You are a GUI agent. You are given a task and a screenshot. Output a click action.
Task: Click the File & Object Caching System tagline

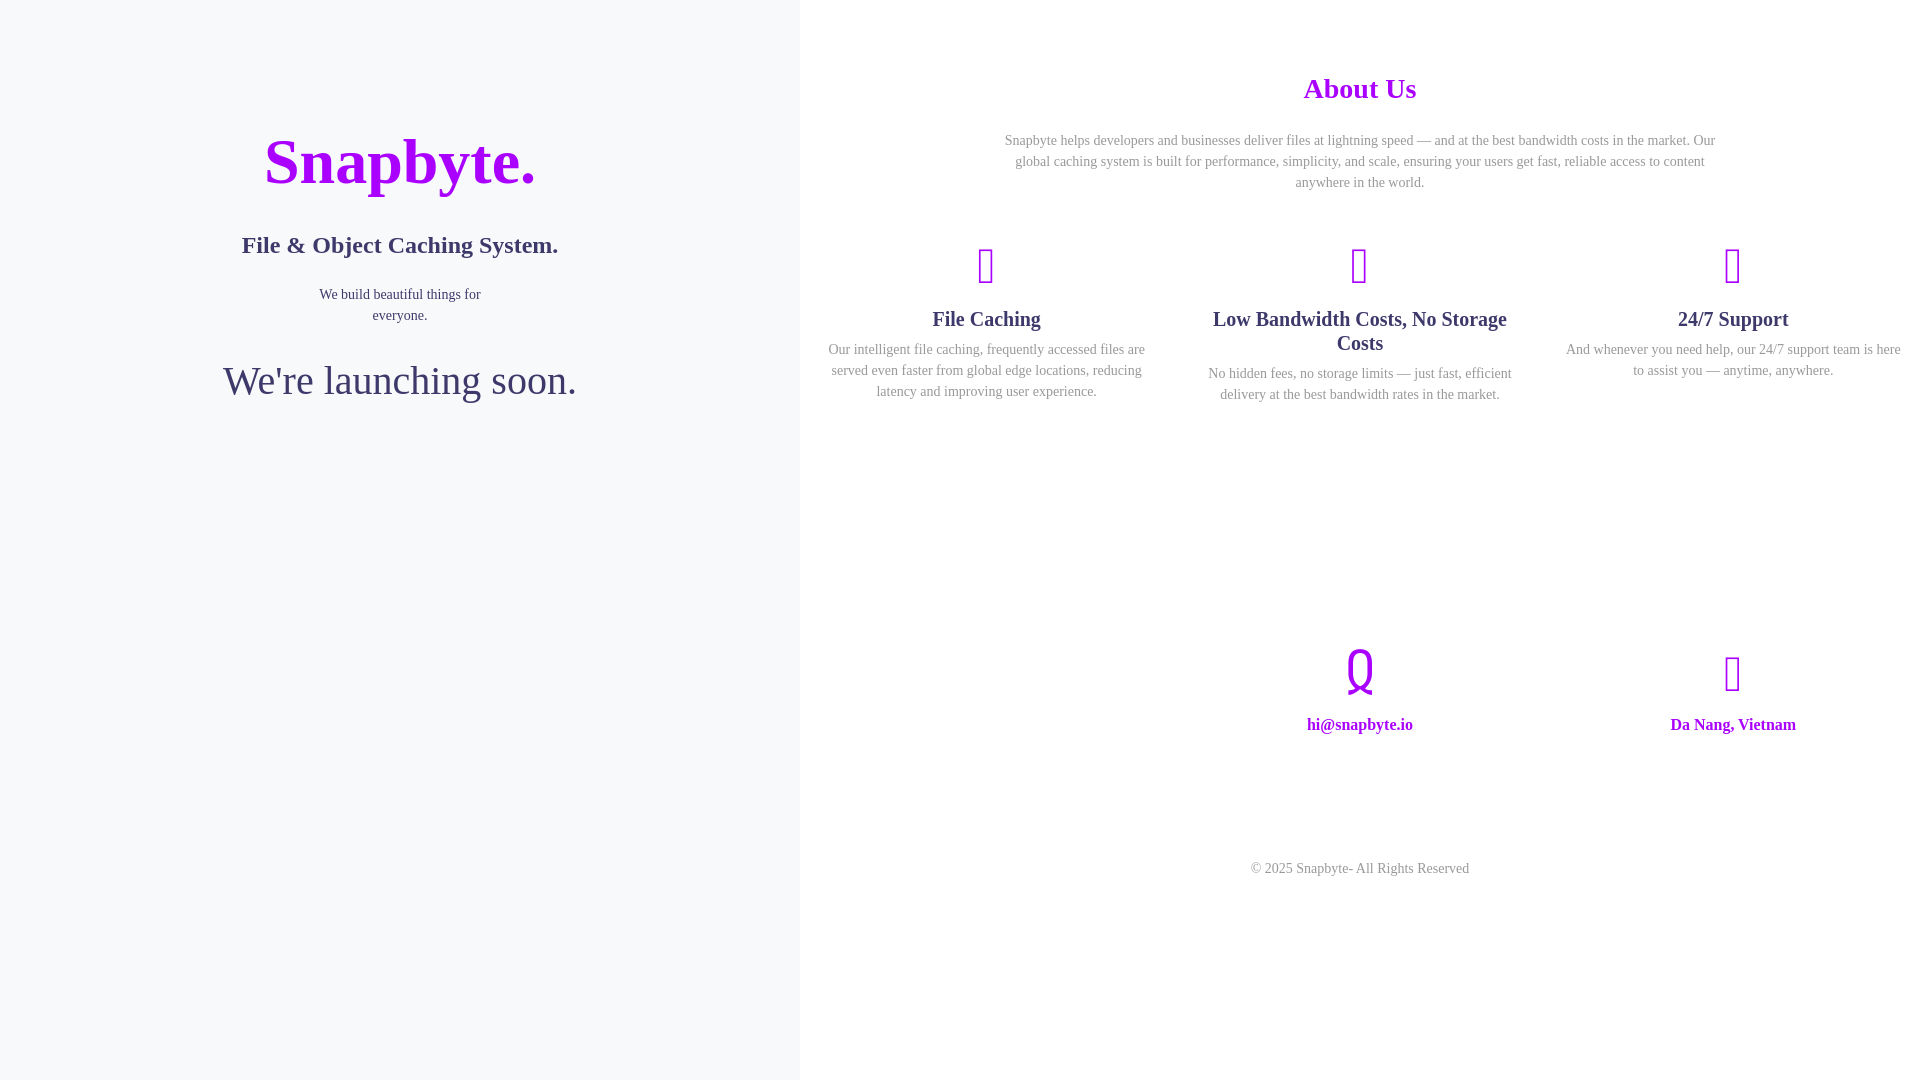(400, 245)
